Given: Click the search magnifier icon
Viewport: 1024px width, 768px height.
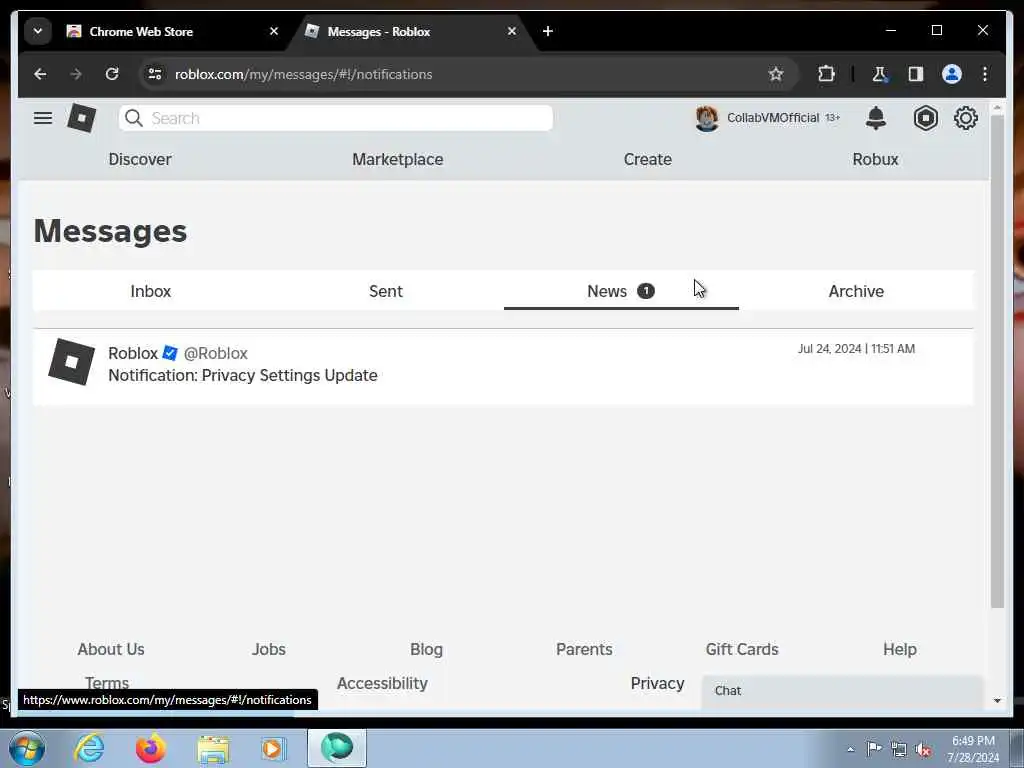Looking at the screenshot, I should pyautogui.click(x=134, y=118).
